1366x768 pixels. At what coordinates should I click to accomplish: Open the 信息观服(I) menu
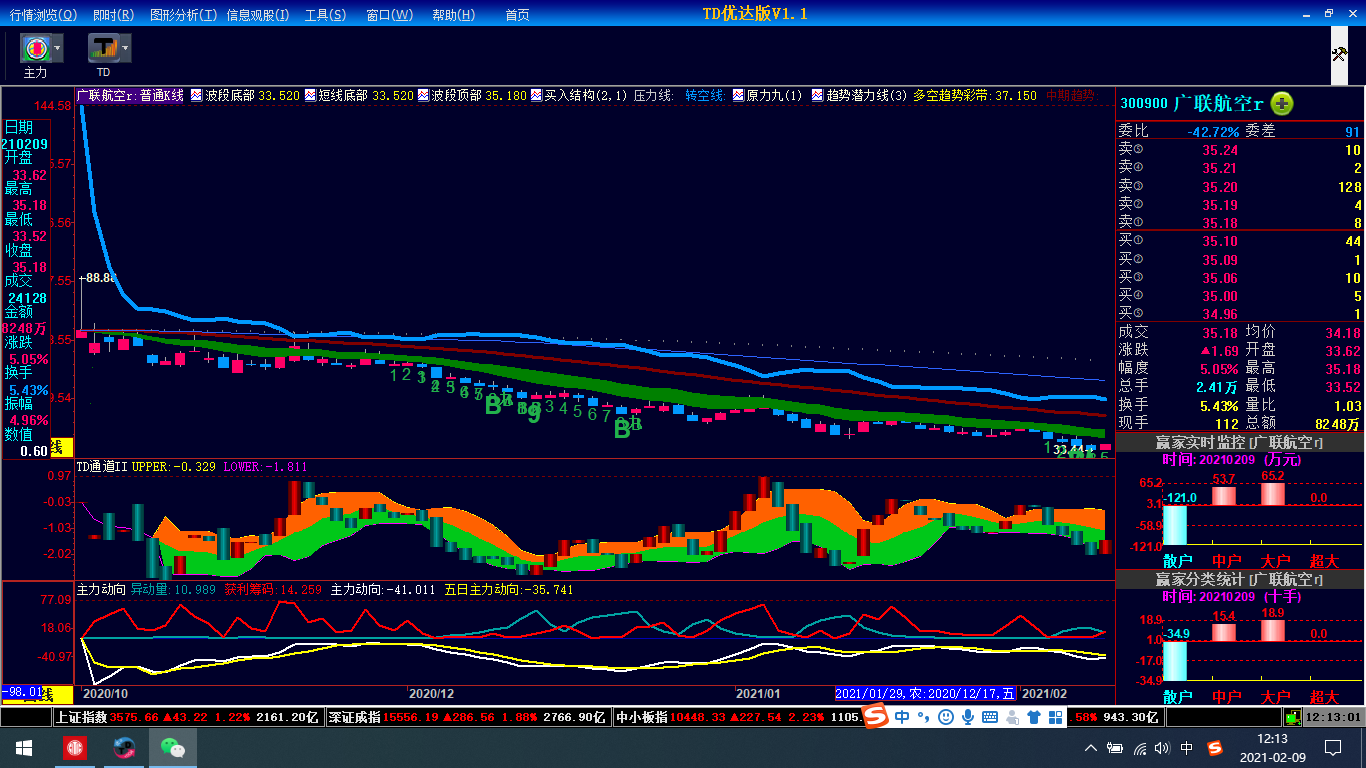pyautogui.click(x=258, y=15)
